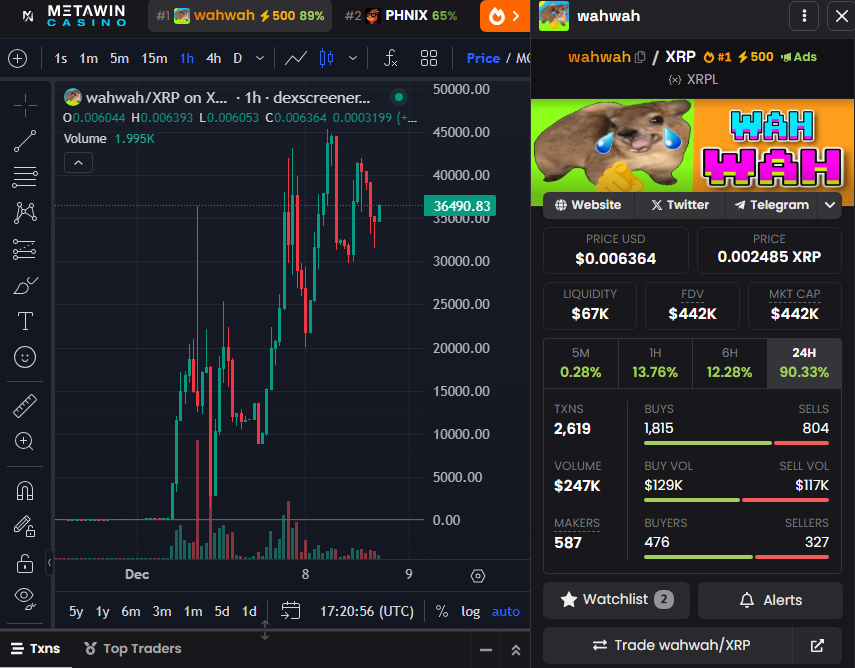Open the Txns tab

tap(35, 648)
